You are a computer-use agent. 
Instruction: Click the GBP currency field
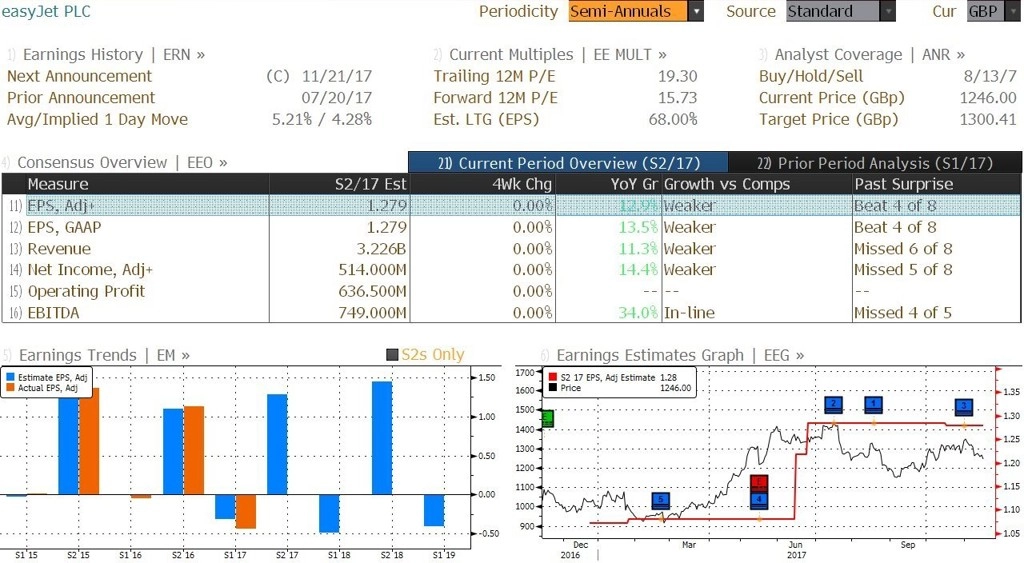click(985, 11)
